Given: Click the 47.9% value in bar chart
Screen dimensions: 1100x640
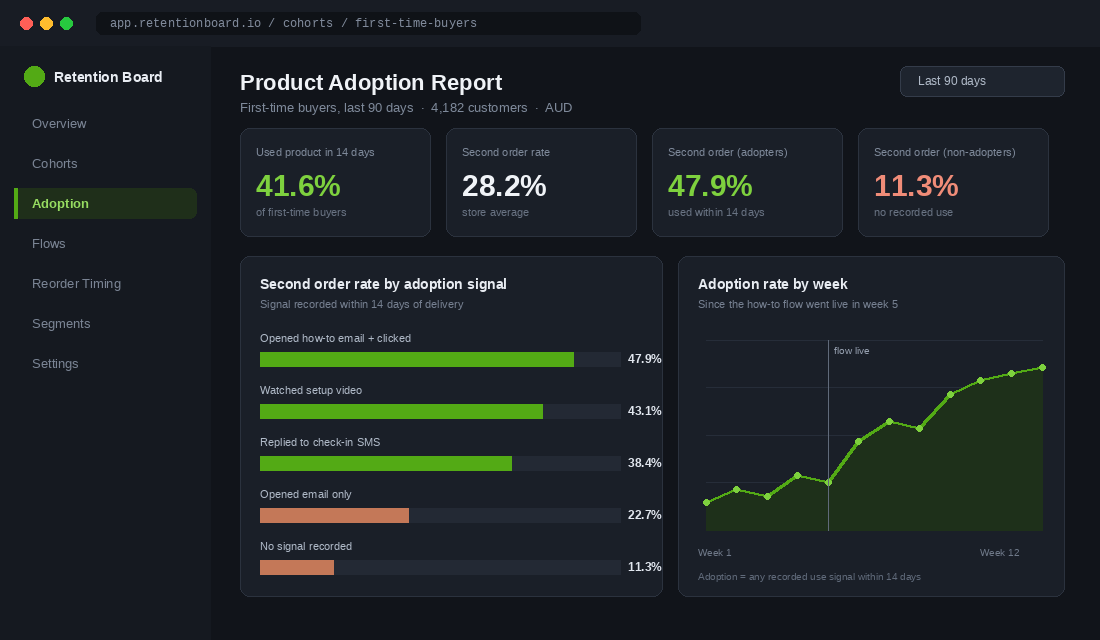Looking at the screenshot, I should (645, 359).
